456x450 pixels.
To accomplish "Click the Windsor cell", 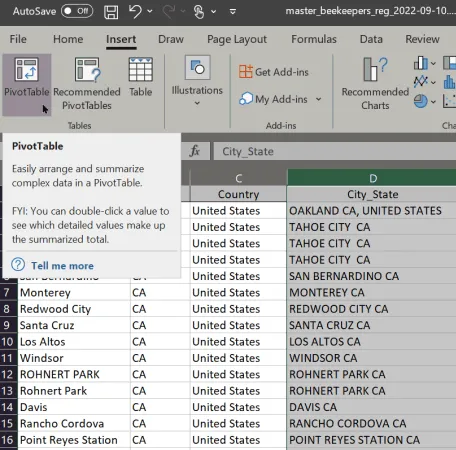I will point(74,358).
